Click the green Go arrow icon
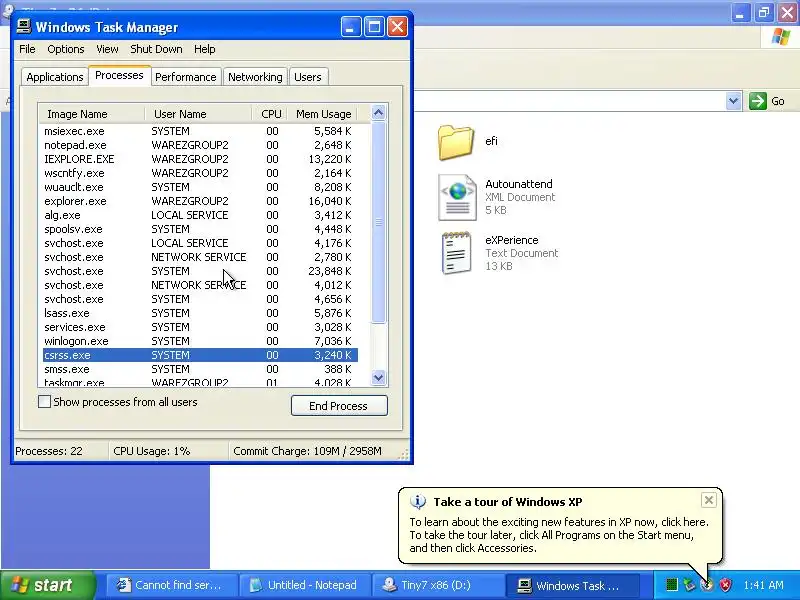This screenshot has height=600, width=800. tap(758, 101)
